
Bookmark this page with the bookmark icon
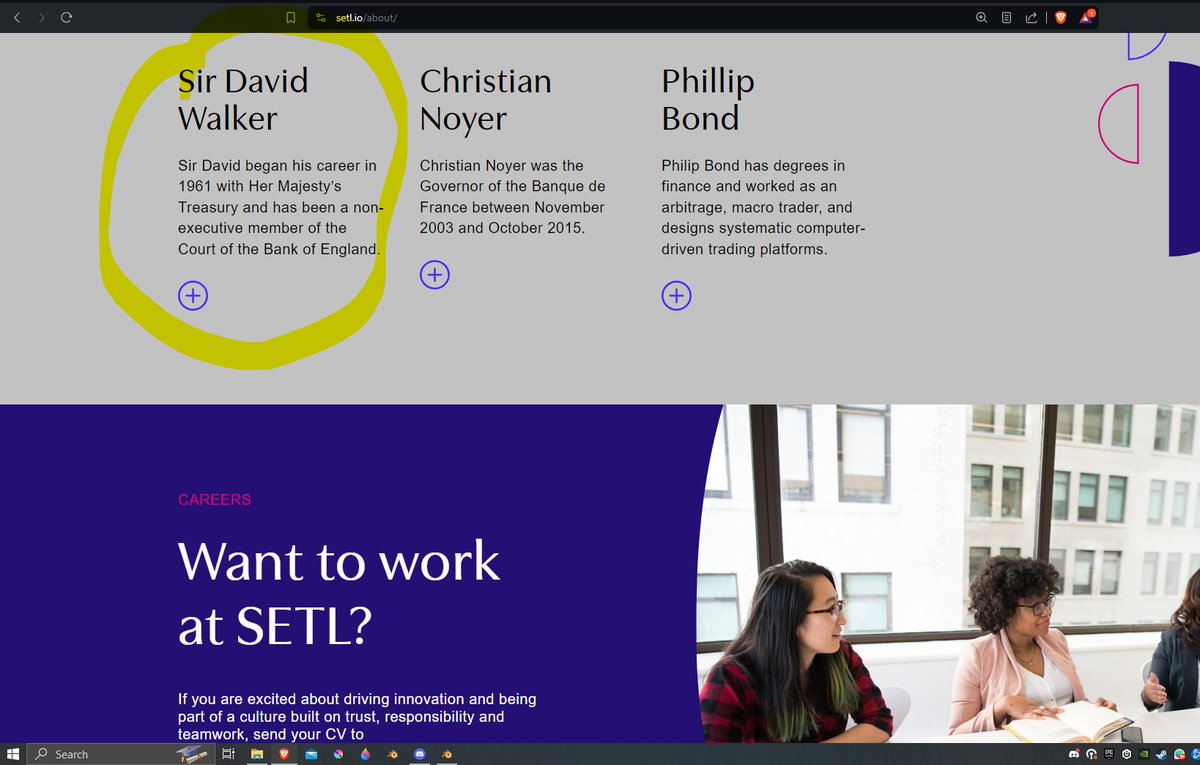(290, 18)
